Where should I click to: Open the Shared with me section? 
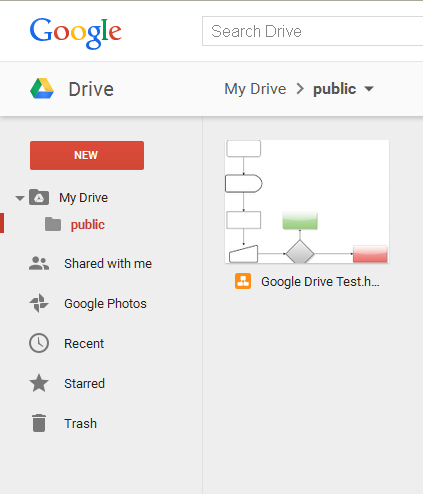pos(108,263)
